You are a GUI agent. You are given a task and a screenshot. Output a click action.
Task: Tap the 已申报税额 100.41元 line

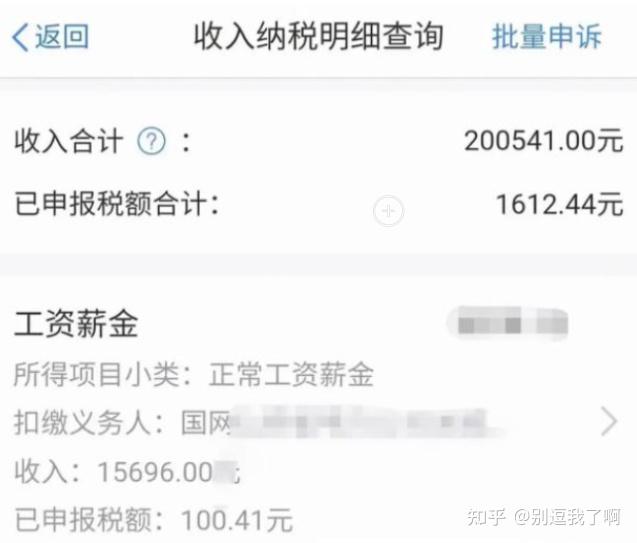pyautogui.click(x=153, y=520)
